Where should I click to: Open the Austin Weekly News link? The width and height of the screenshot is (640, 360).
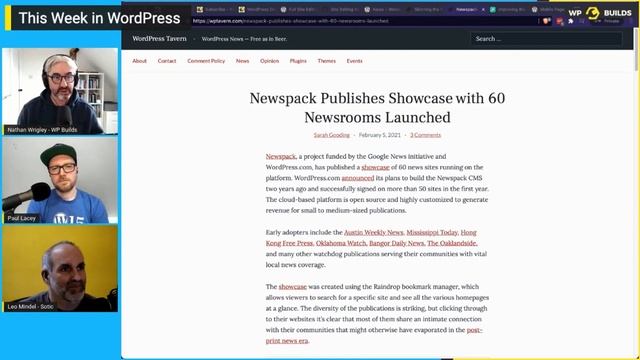click(x=373, y=232)
